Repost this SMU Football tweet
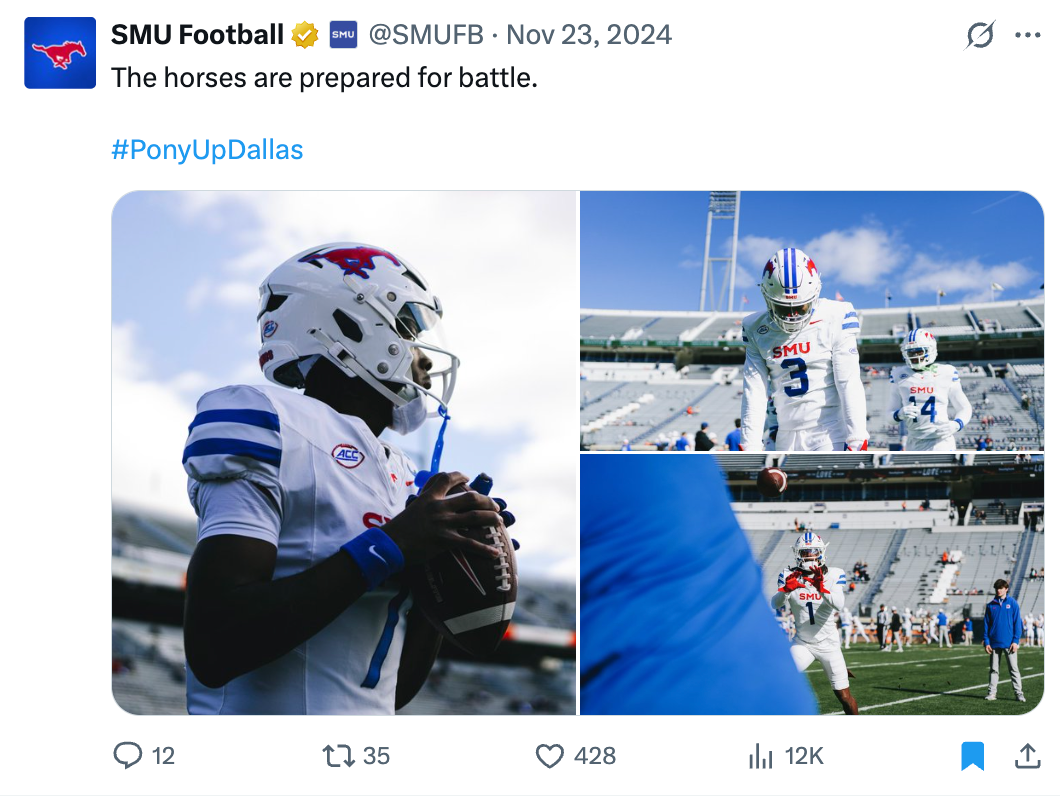This screenshot has width=1060, height=802. point(340,755)
